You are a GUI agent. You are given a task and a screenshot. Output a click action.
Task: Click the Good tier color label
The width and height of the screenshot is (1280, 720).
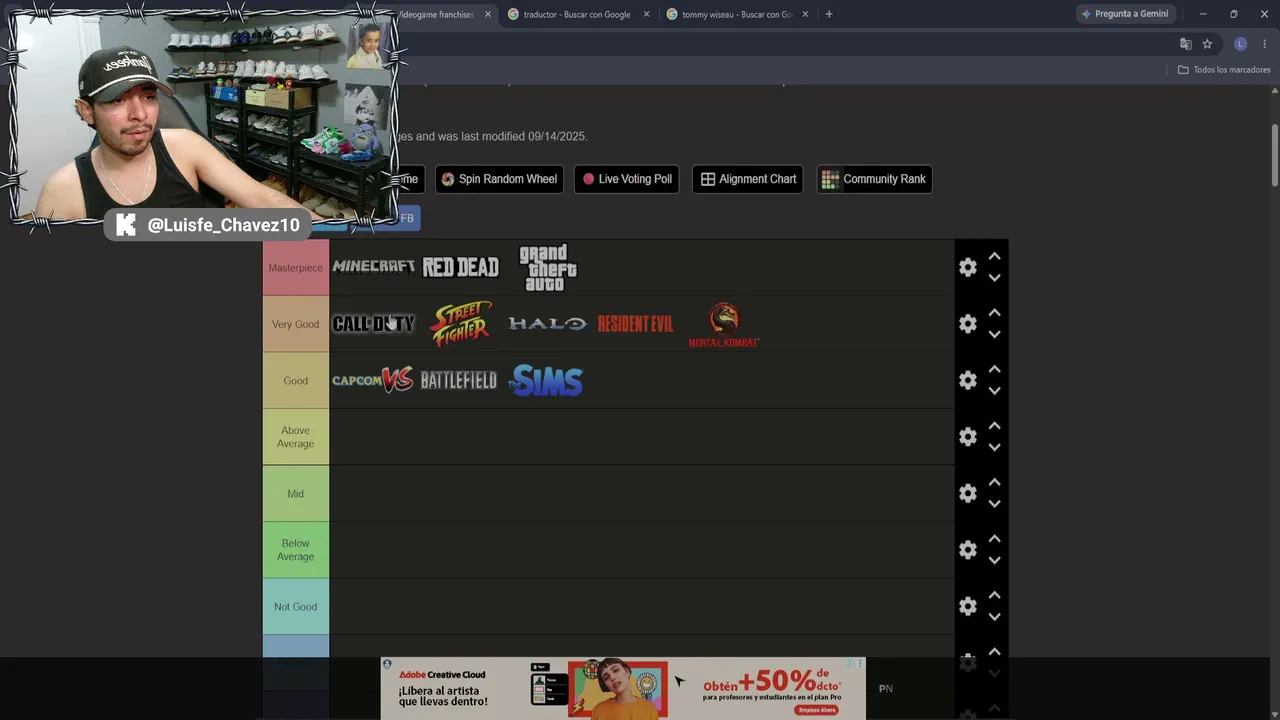[296, 380]
